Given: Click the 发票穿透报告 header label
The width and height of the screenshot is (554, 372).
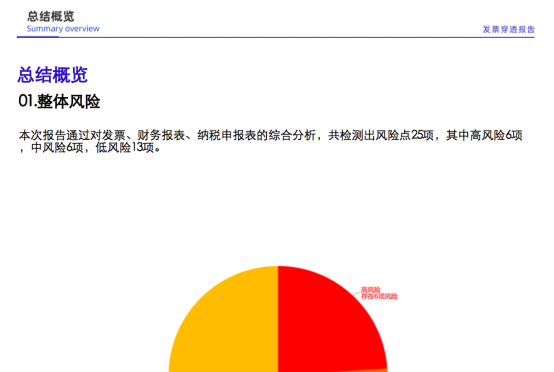Looking at the screenshot, I should (508, 29).
